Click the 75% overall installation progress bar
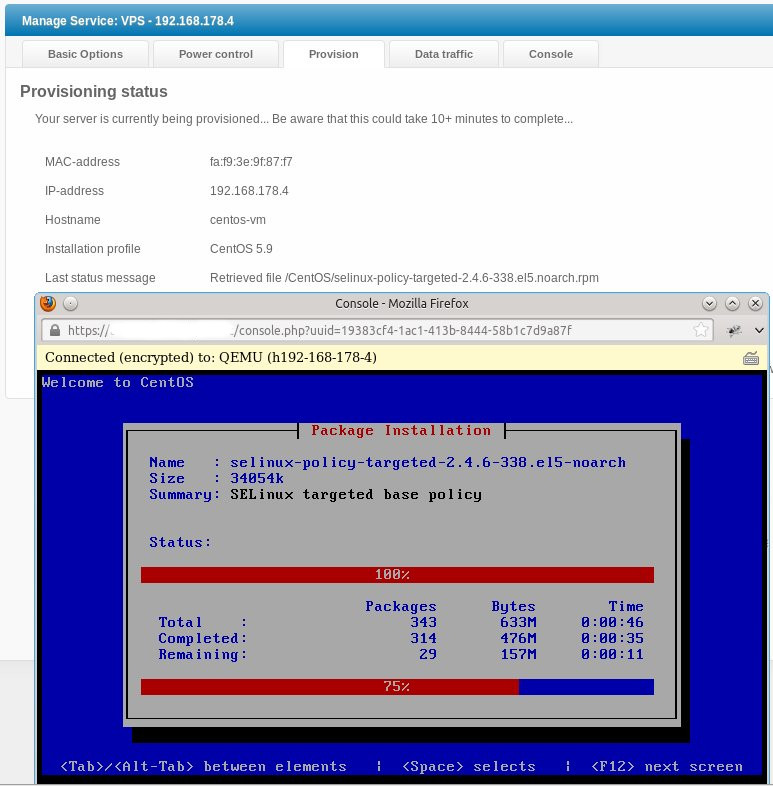Image resolution: width=773 pixels, height=786 pixels. [397, 687]
